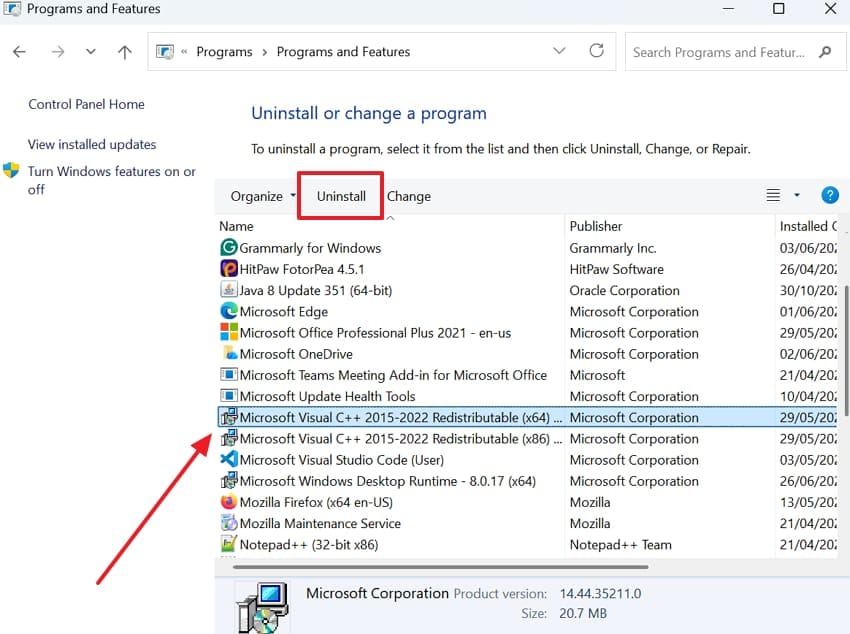Select 'Notepad++ (32-bit x86)' entry
The height and width of the screenshot is (634, 850).
[309, 545]
